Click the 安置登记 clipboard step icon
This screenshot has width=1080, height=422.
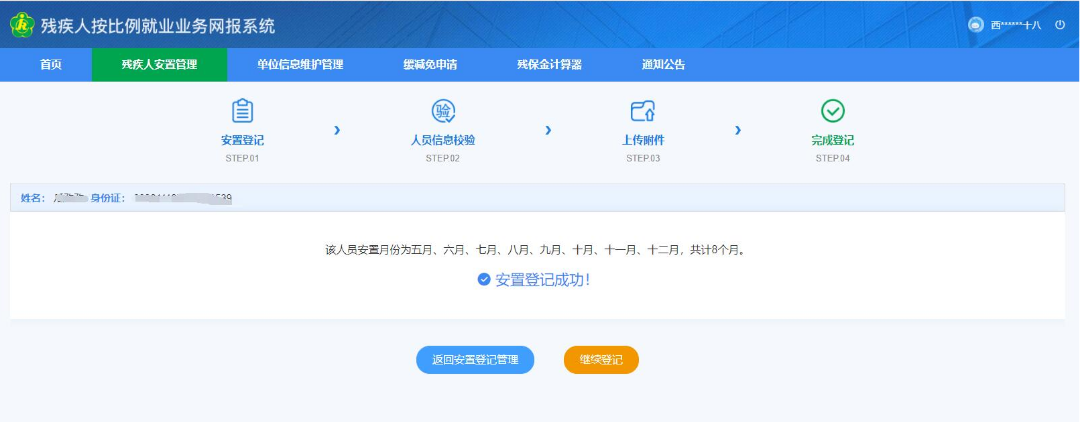pos(242,111)
